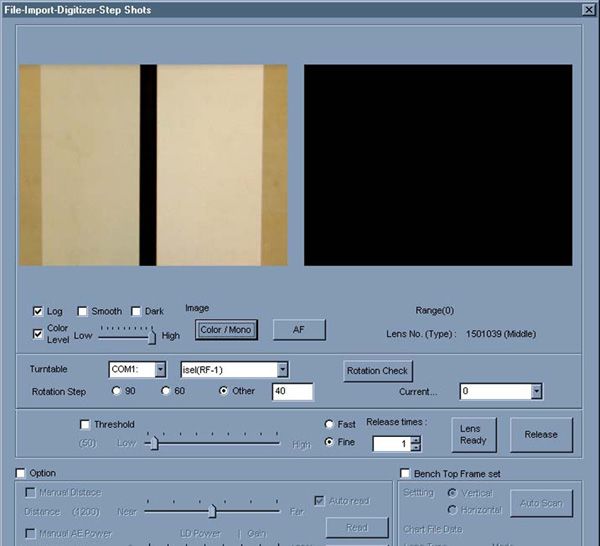
Task: Increase Release times with up arrow
Action: pos(416,440)
